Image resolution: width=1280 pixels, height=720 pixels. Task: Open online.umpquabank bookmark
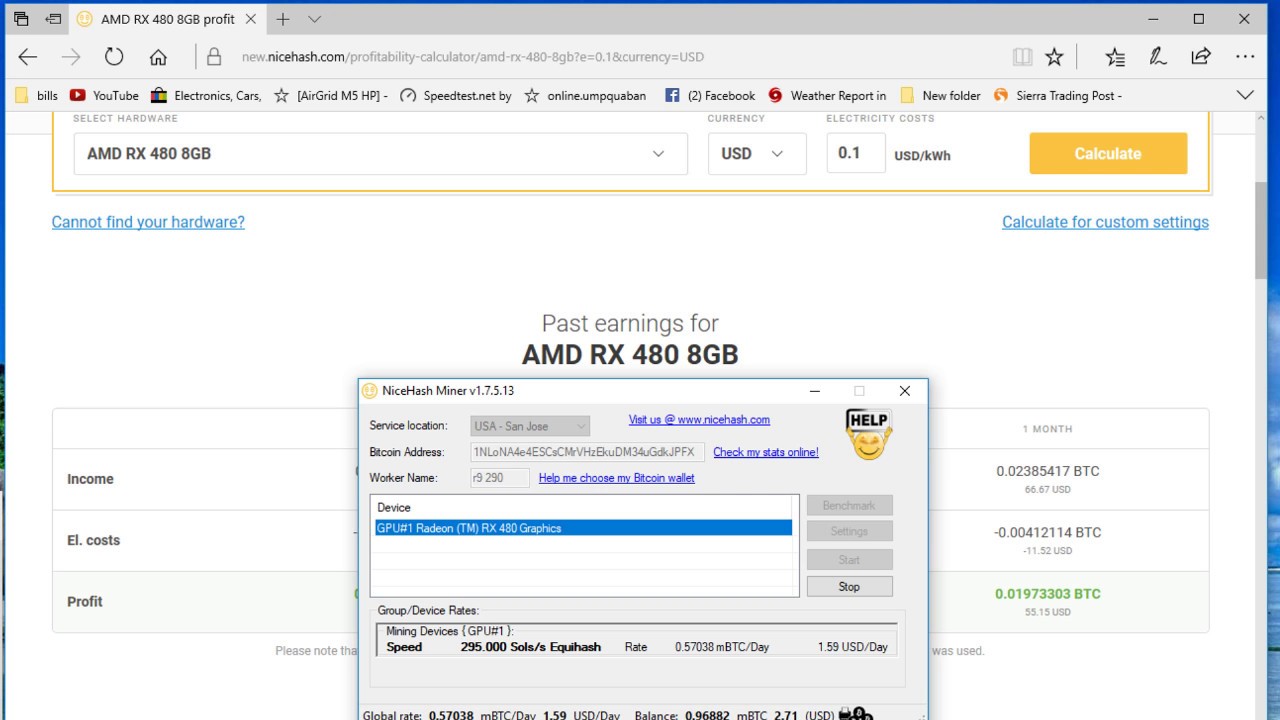tap(585, 95)
